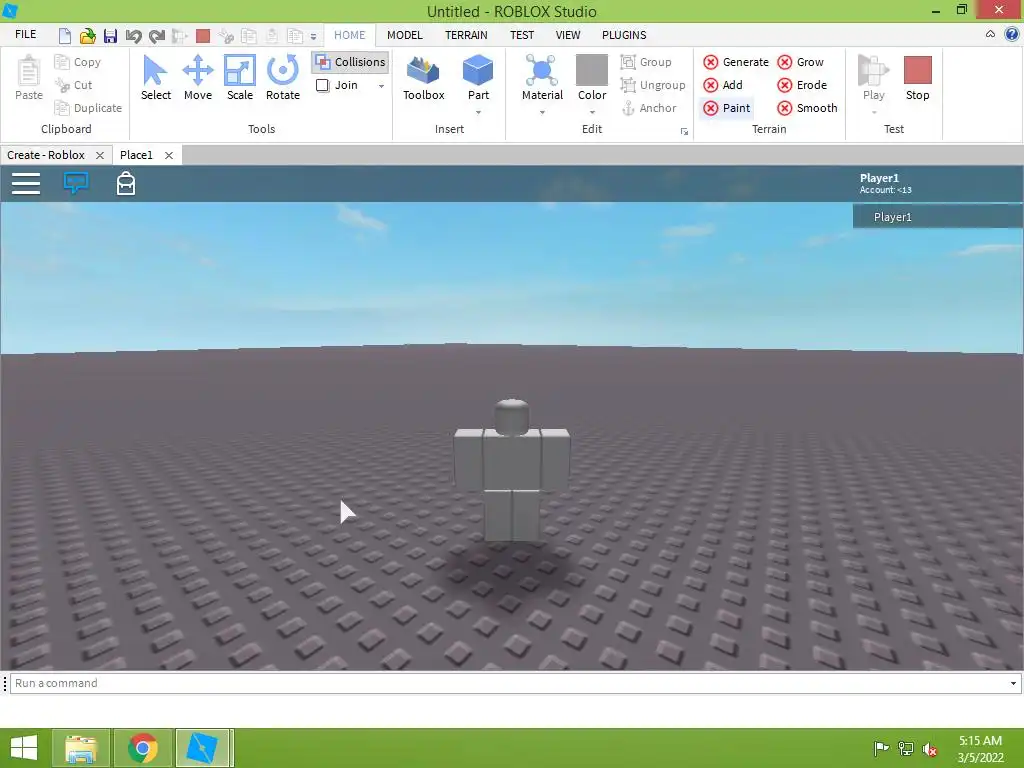Click the blue Help question mark icon

1012,34
